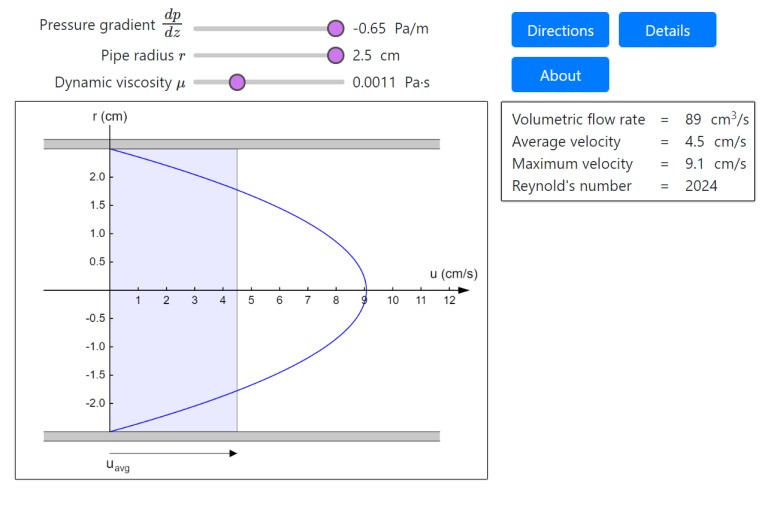This screenshot has width=768, height=507.
Task: Click the pressure gradient slider track
Action: (x=260, y=28)
